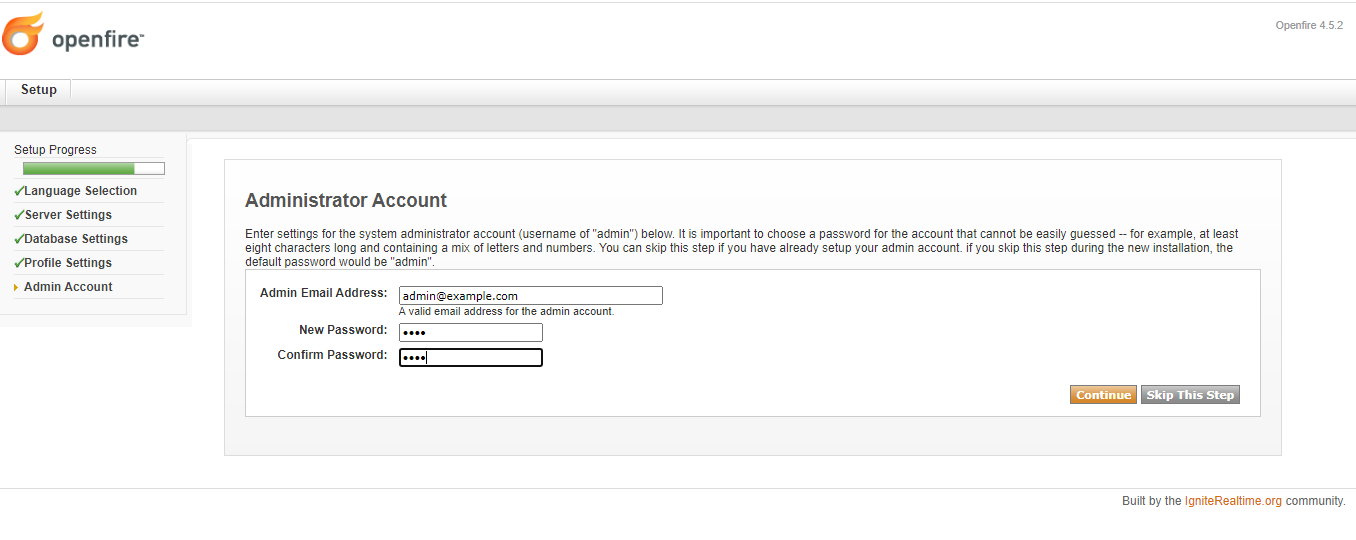Click the green checkmark beside Database Settings
Image resolution: width=1356 pixels, height=540 pixels.
pos(19,239)
